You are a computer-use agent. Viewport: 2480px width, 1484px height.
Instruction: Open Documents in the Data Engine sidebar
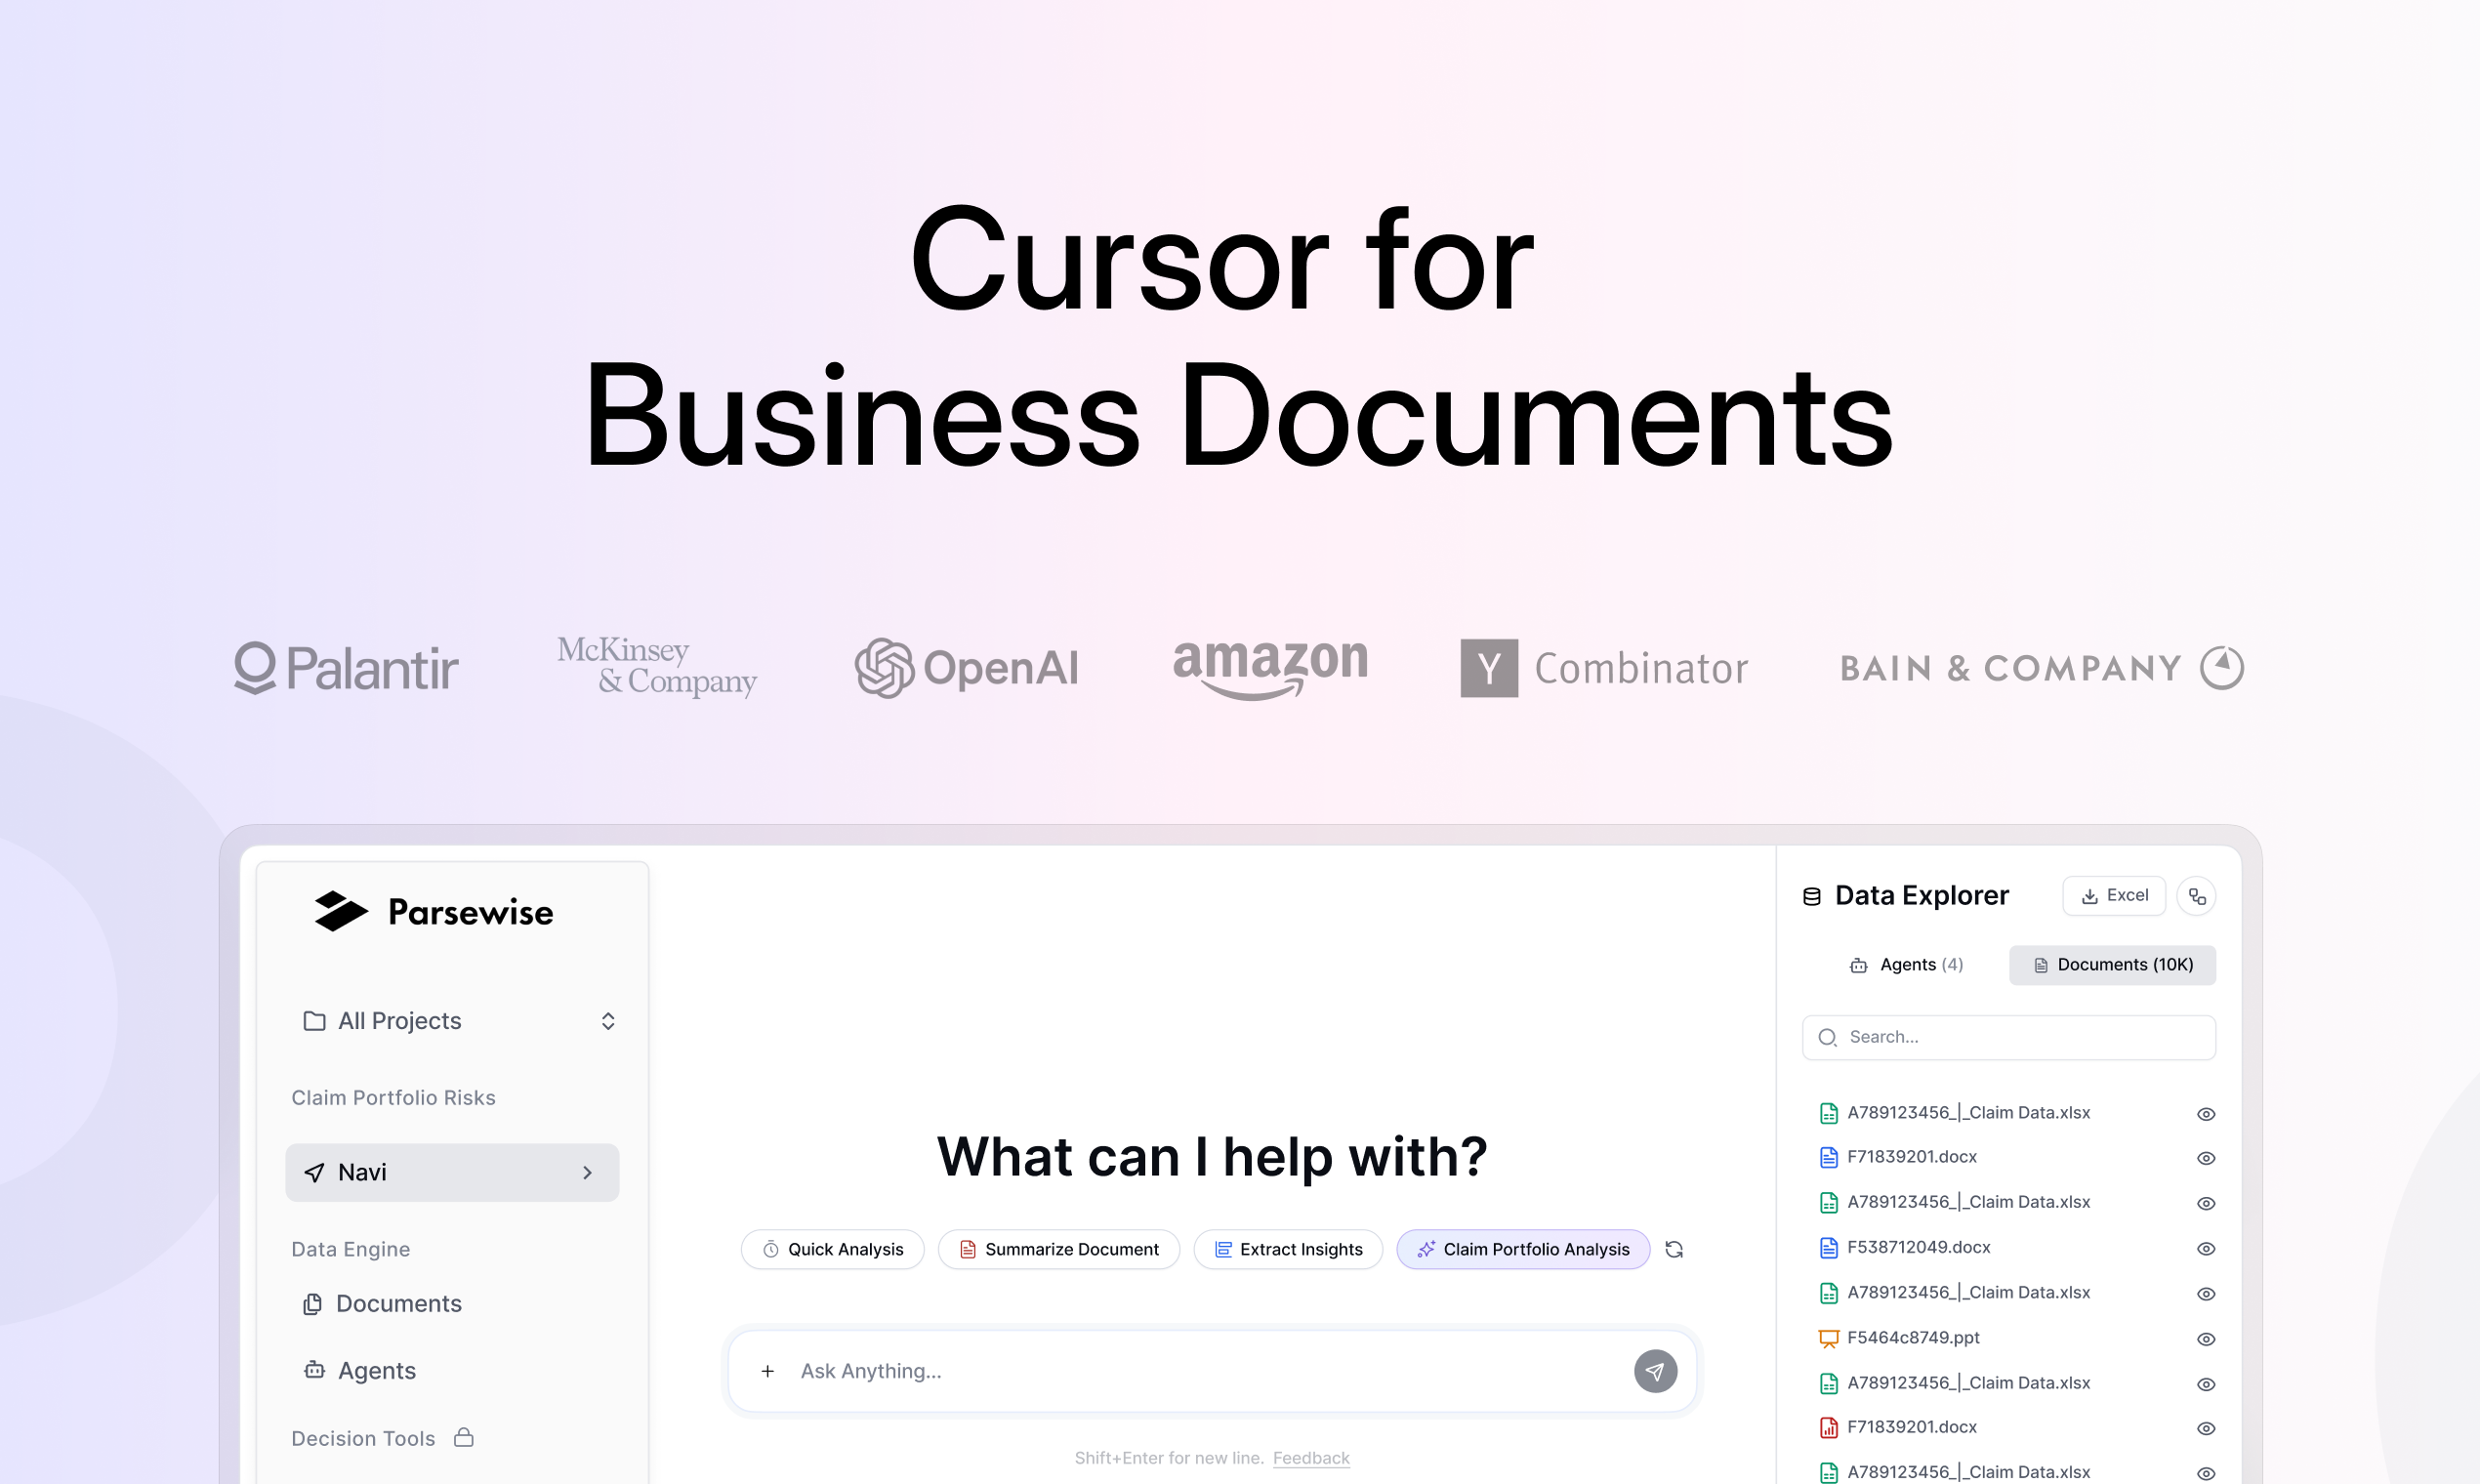[397, 1304]
